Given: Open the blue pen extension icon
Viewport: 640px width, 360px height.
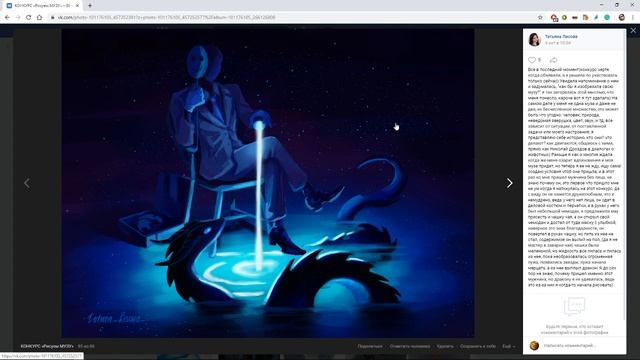Looking at the screenshot, I should (596, 18).
